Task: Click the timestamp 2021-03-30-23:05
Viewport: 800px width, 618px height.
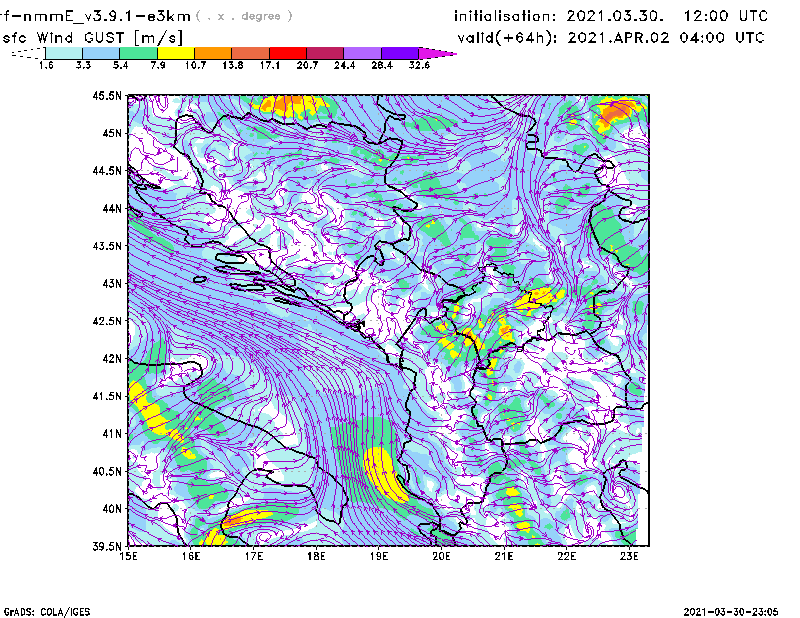Action: (x=731, y=612)
